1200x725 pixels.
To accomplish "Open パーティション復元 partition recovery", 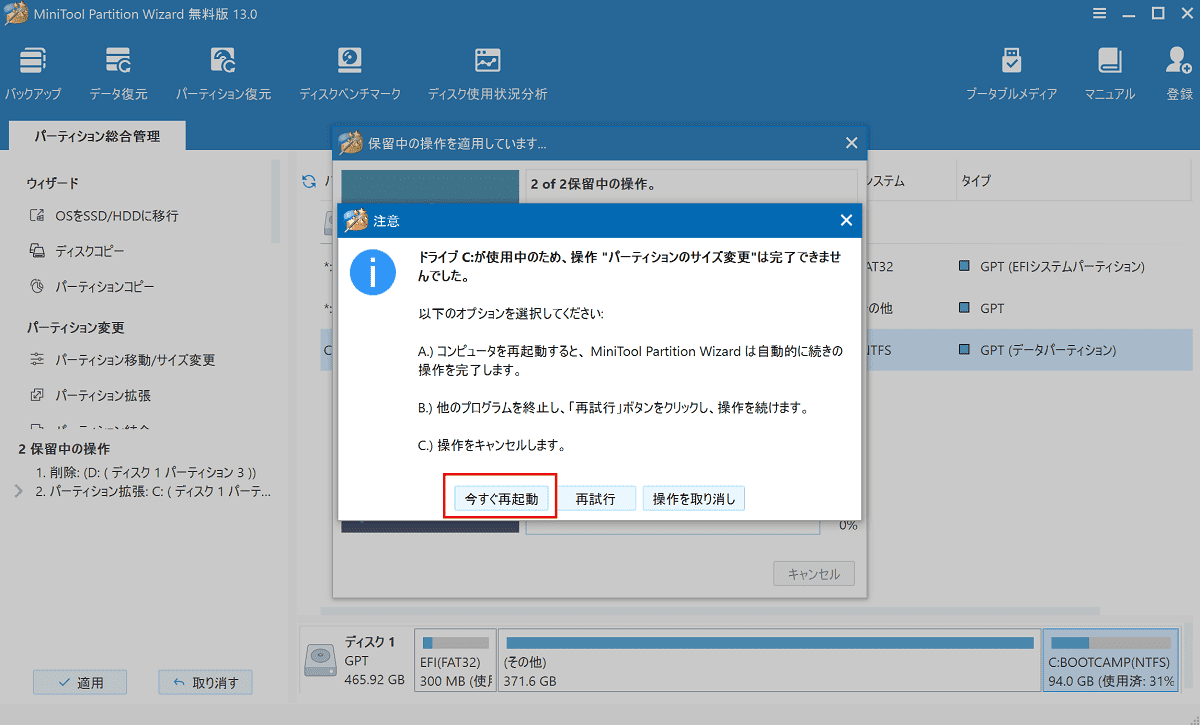I will pos(223,73).
